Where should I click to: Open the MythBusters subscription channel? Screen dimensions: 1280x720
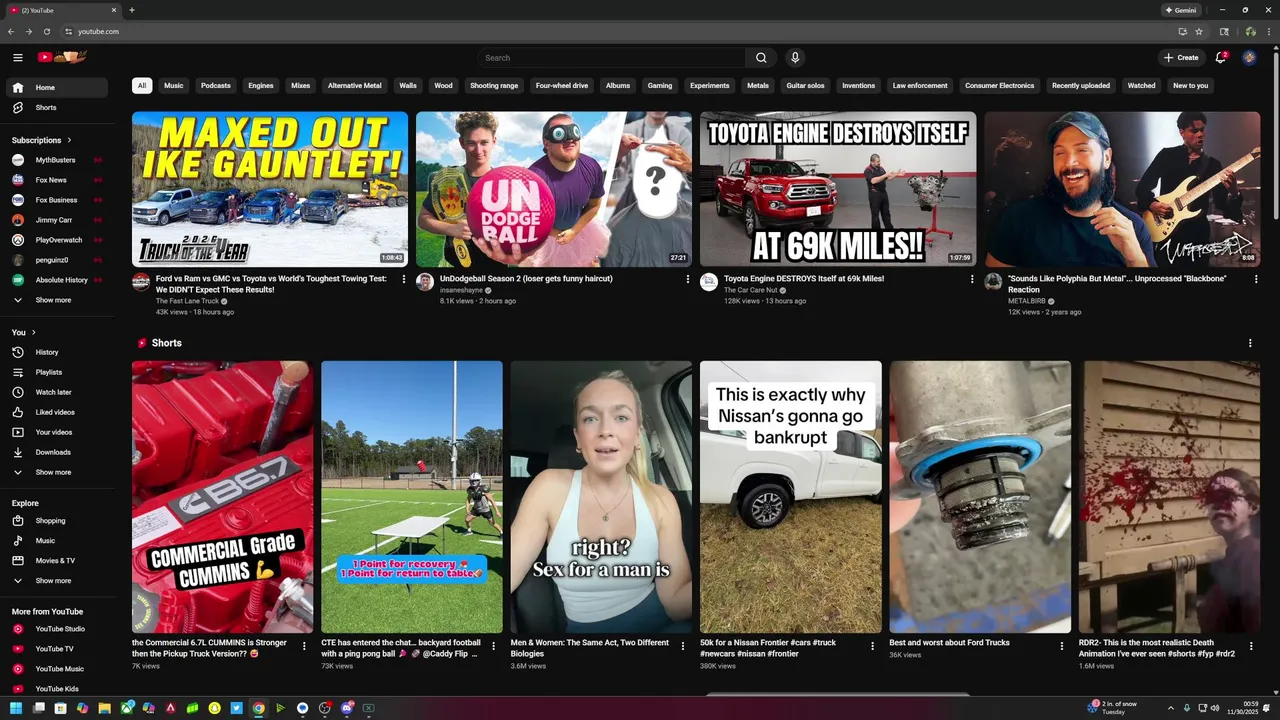point(55,160)
